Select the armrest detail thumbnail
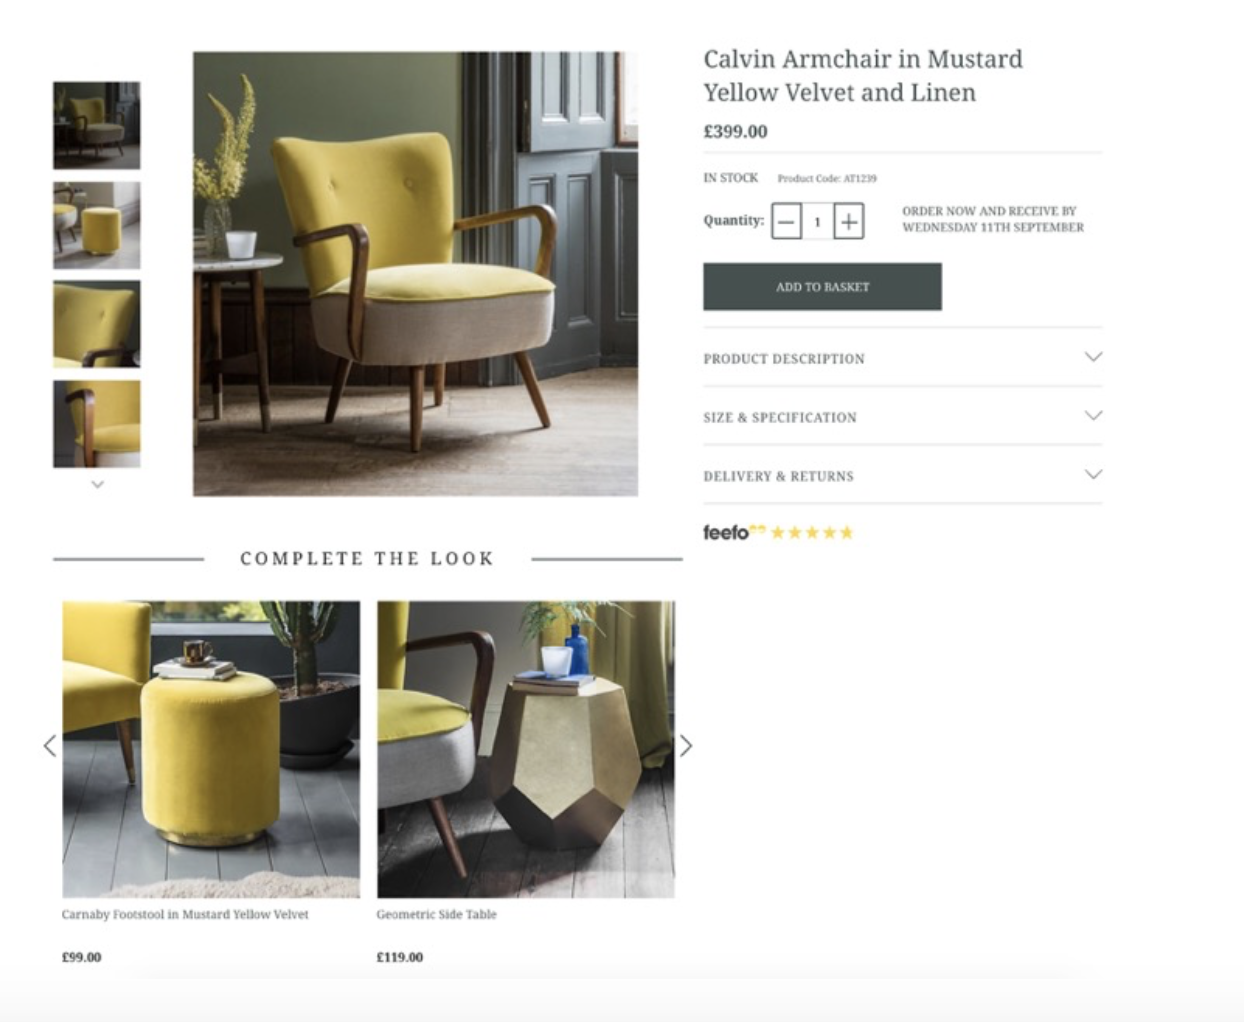The width and height of the screenshot is (1244, 1022). tap(97, 424)
